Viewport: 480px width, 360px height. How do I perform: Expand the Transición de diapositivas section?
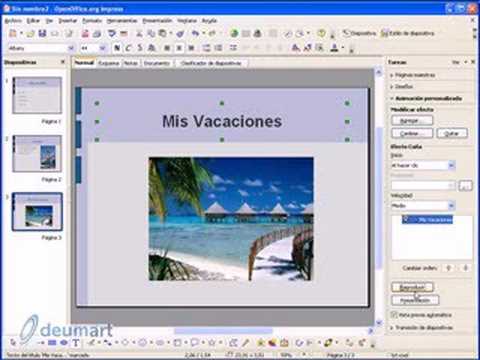coord(421,328)
